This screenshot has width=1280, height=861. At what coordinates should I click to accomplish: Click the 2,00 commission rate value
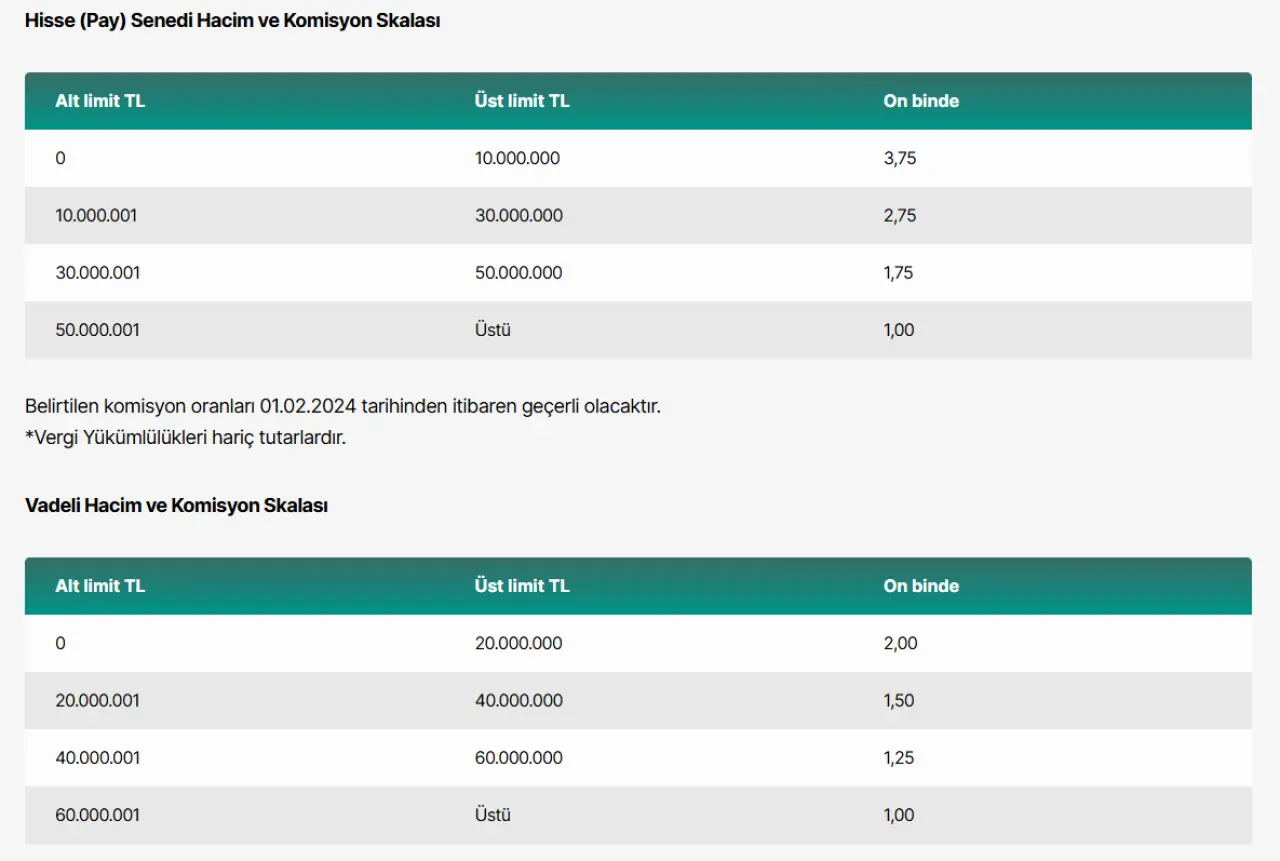[x=900, y=643]
